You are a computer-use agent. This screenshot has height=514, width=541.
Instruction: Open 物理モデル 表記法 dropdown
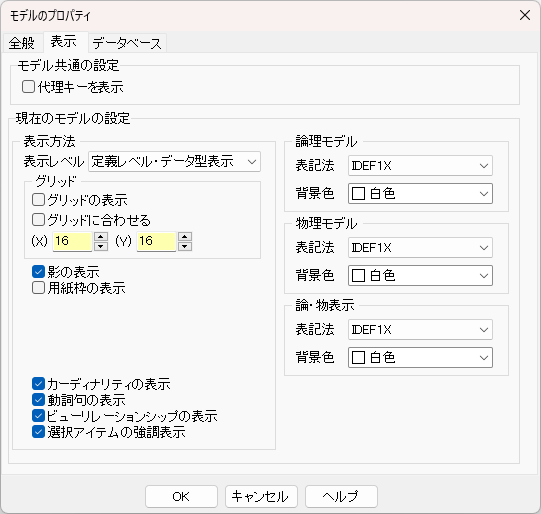tap(420, 248)
